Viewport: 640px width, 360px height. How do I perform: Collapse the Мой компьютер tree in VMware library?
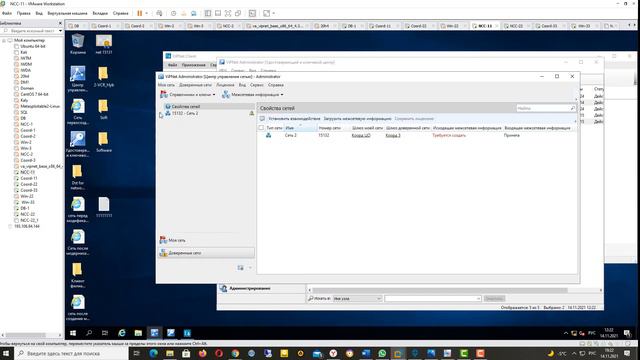click(x=4, y=40)
